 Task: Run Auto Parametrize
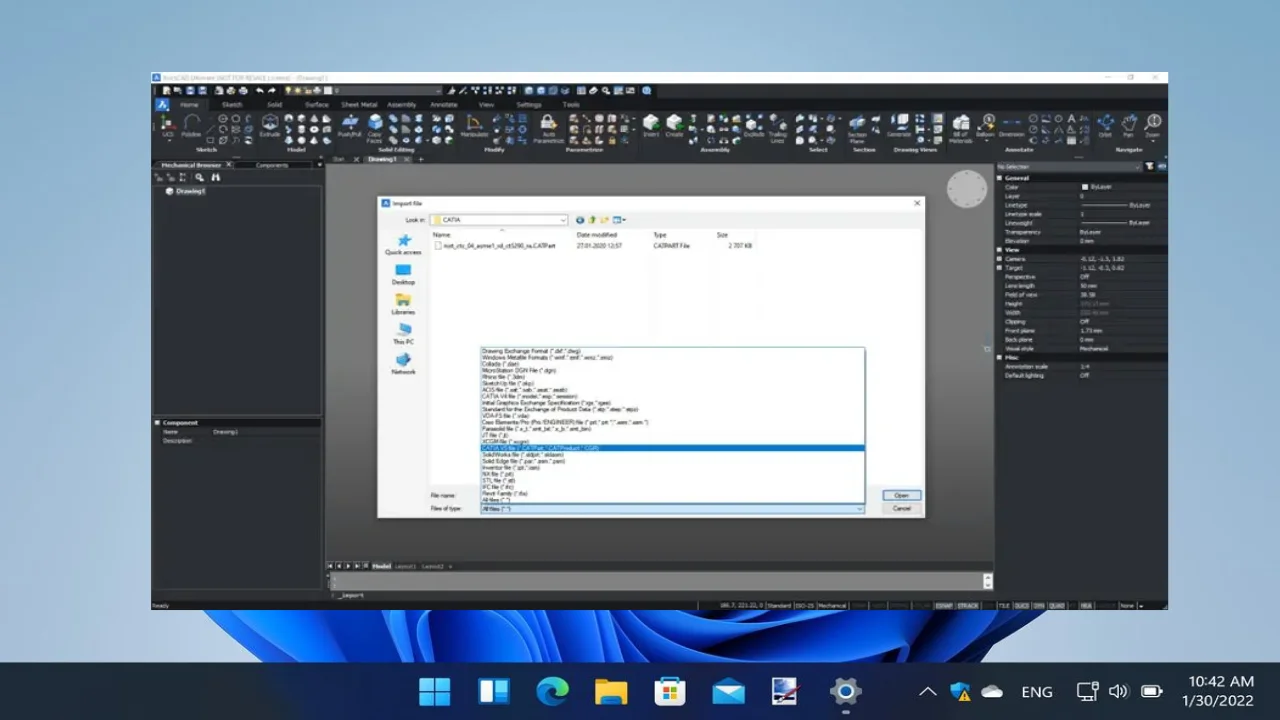[548, 128]
